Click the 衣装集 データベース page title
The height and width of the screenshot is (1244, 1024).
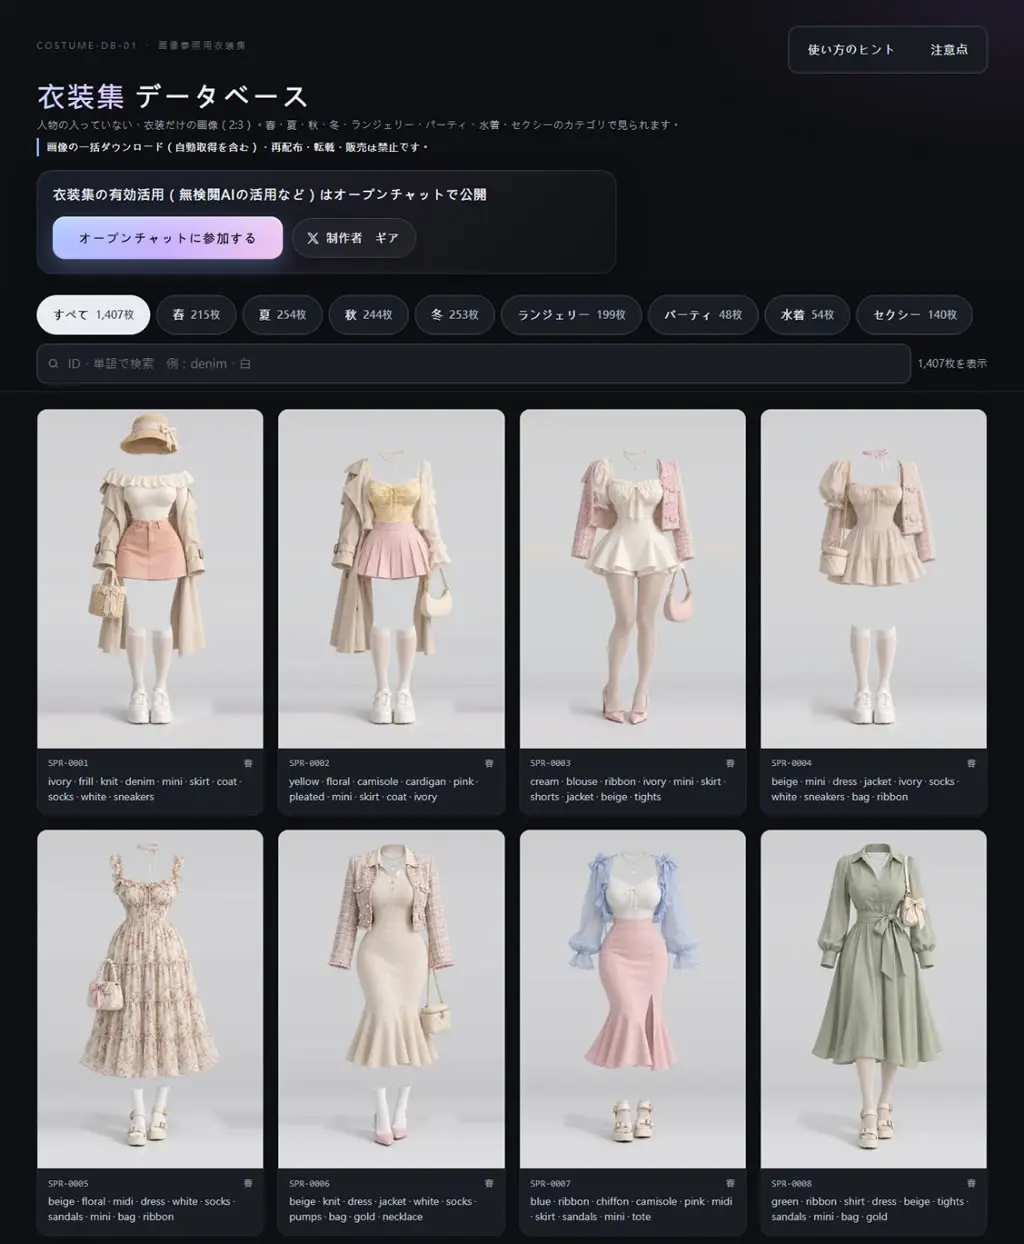click(172, 96)
